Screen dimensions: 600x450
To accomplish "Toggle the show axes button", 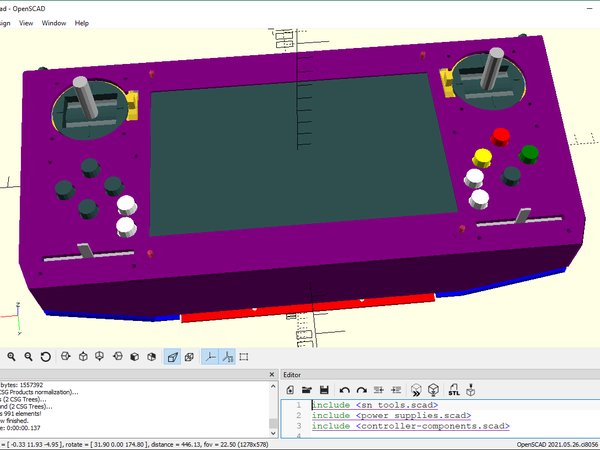I will (x=211, y=356).
